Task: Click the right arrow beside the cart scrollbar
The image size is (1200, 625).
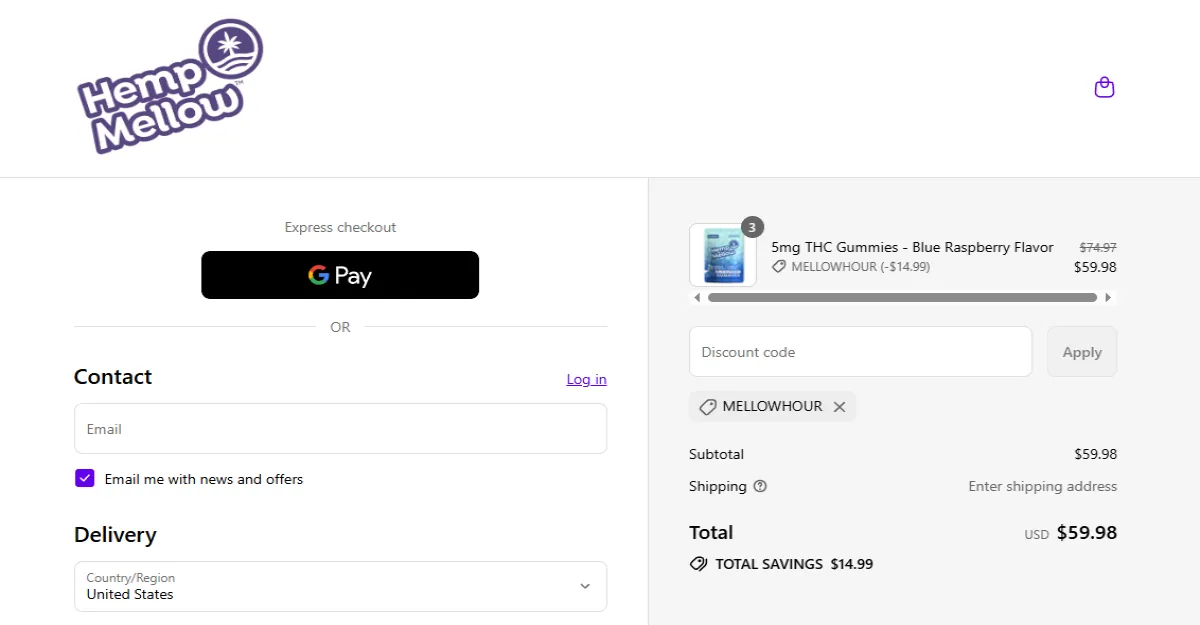Action: click(1108, 297)
